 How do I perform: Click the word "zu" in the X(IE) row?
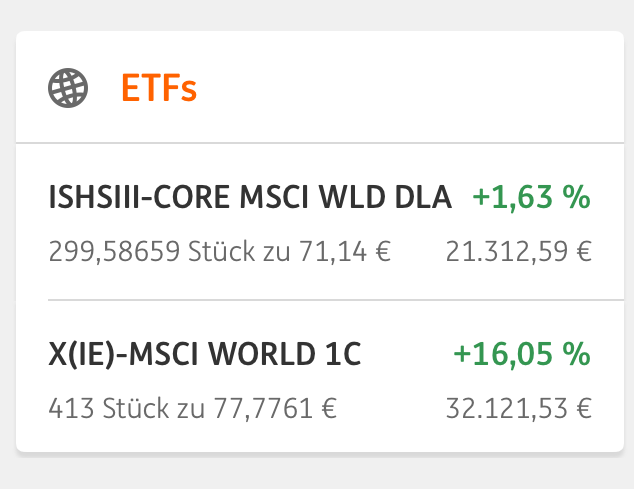180,407
